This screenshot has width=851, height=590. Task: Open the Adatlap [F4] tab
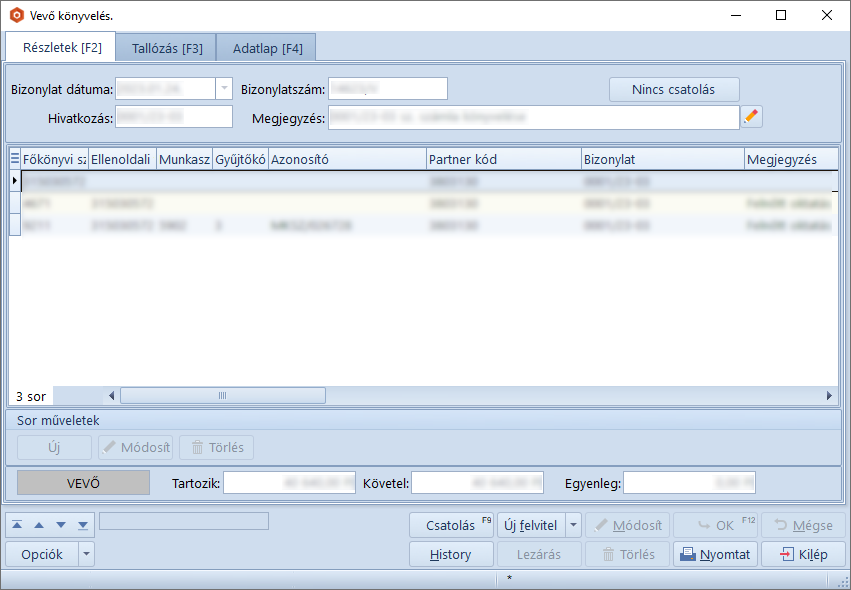click(x=267, y=48)
